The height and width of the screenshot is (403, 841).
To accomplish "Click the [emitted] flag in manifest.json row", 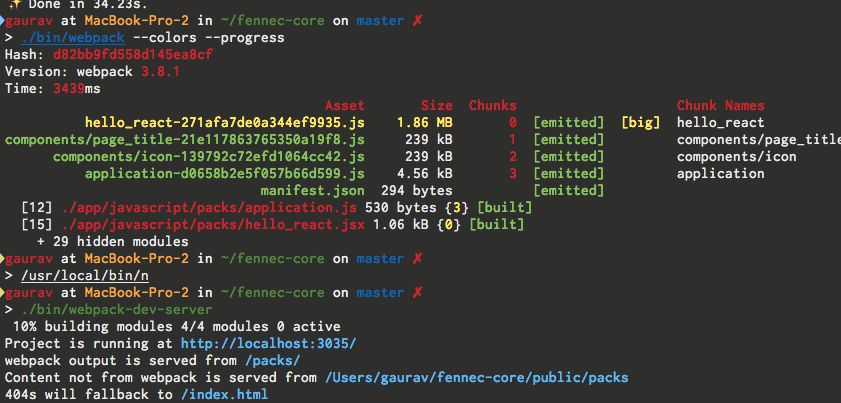I will [x=569, y=191].
